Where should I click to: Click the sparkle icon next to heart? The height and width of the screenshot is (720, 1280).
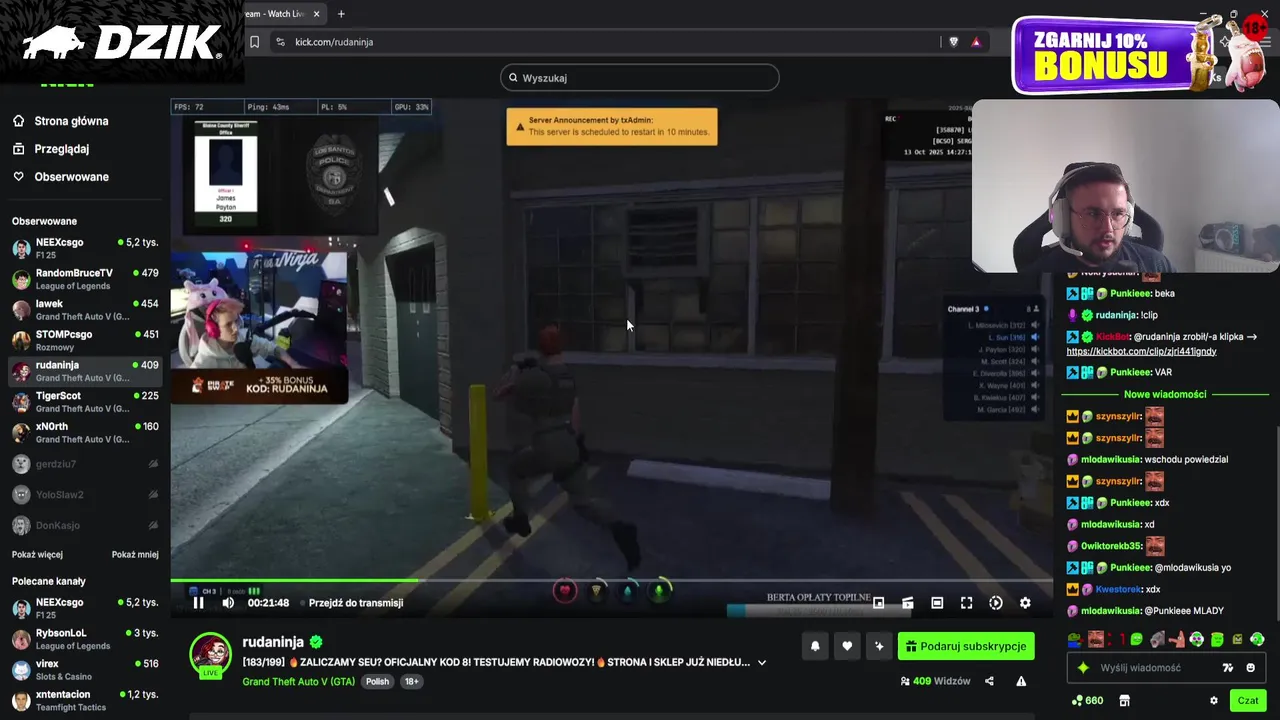(879, 647)
